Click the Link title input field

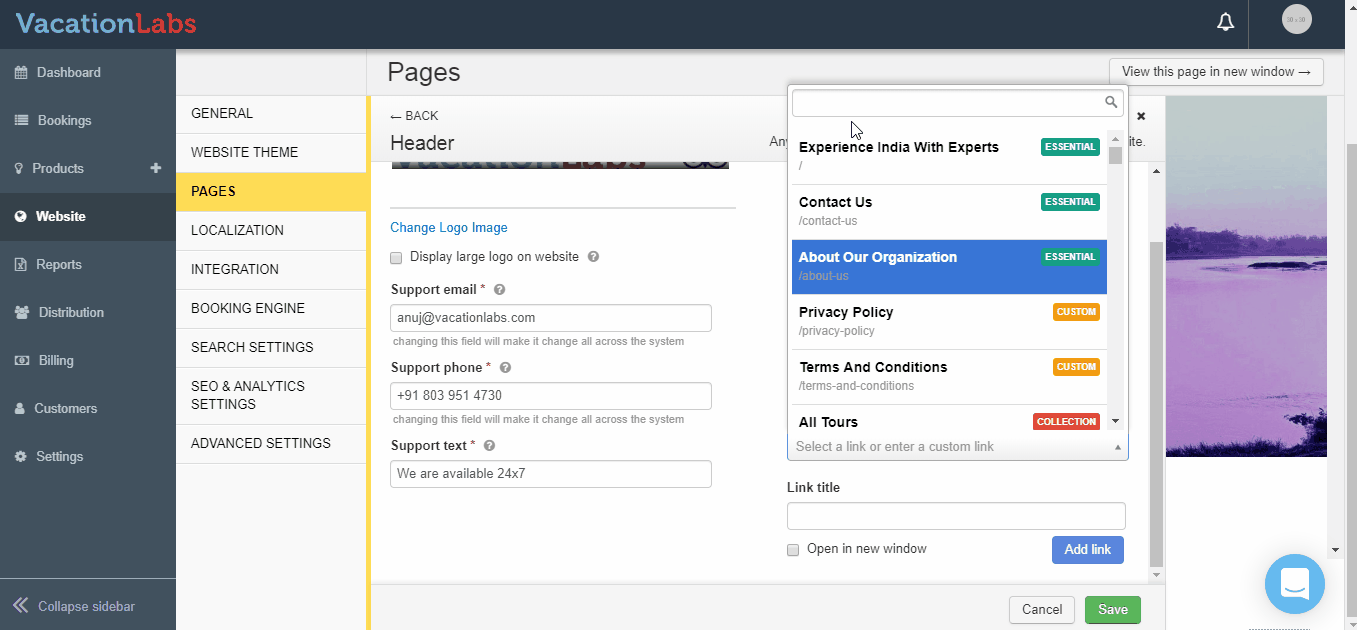click(x=956, y=516)
